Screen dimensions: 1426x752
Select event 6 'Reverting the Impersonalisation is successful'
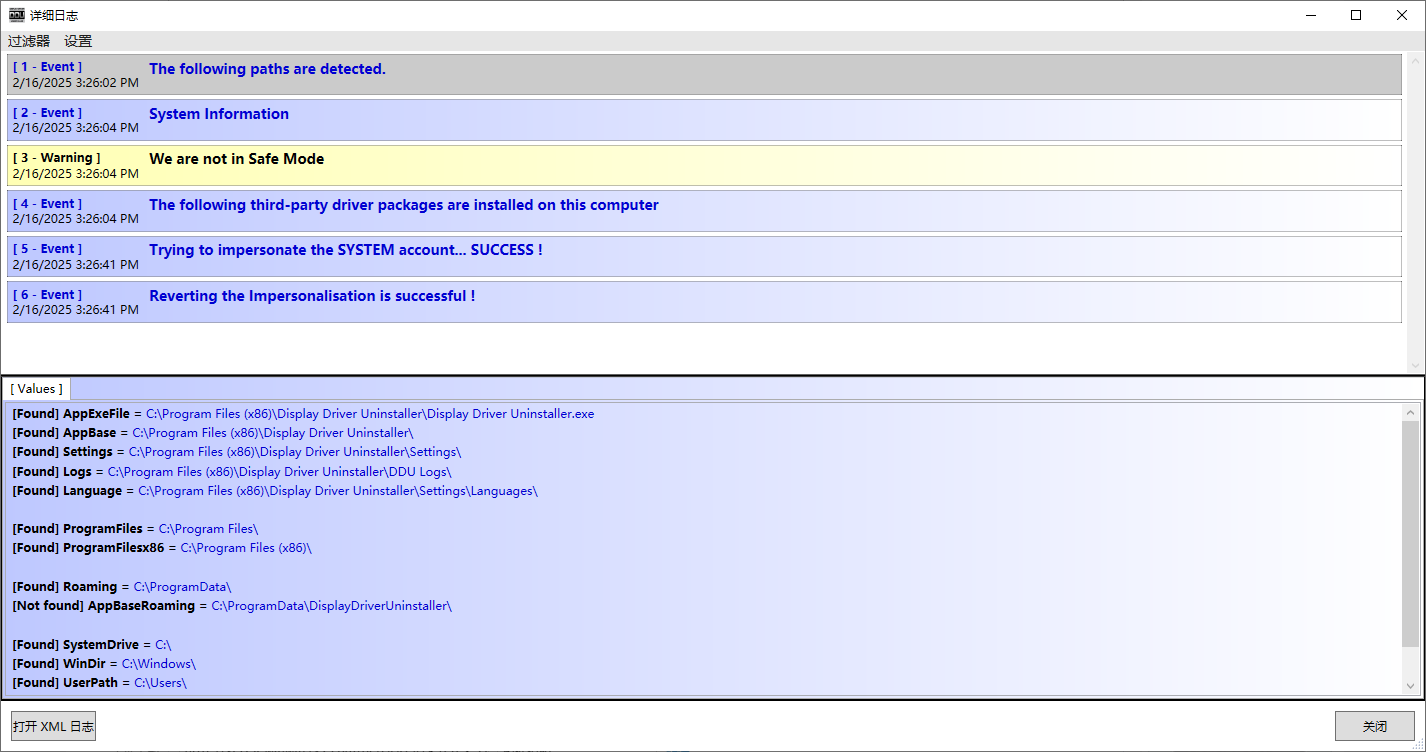click(704, 302)
